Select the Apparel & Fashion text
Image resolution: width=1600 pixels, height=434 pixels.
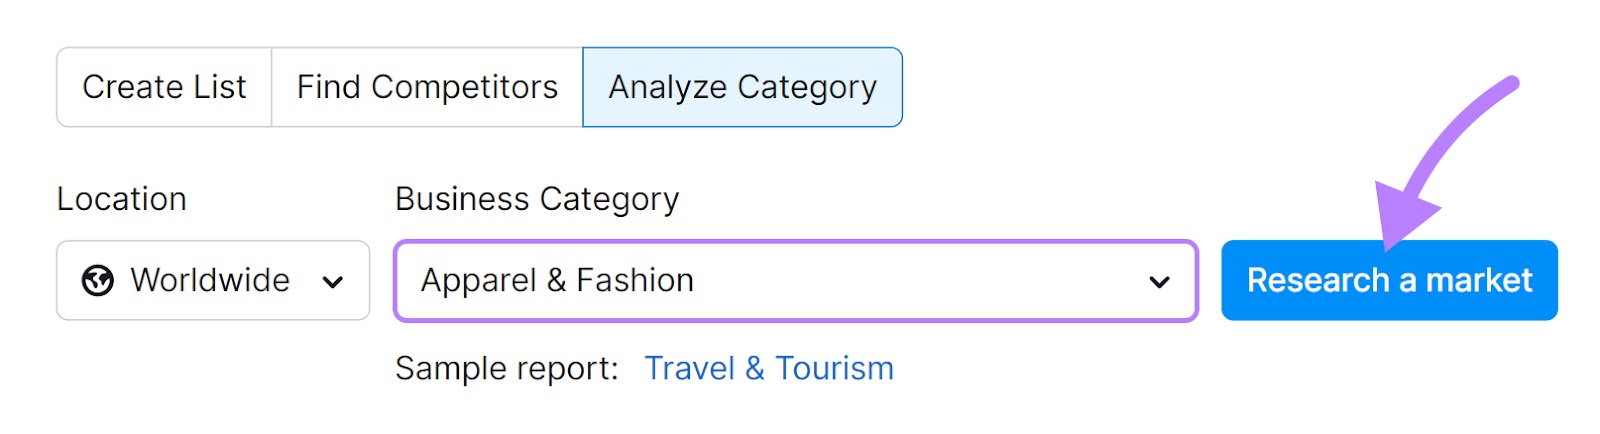pyautogui.click(x=557, y=281)
